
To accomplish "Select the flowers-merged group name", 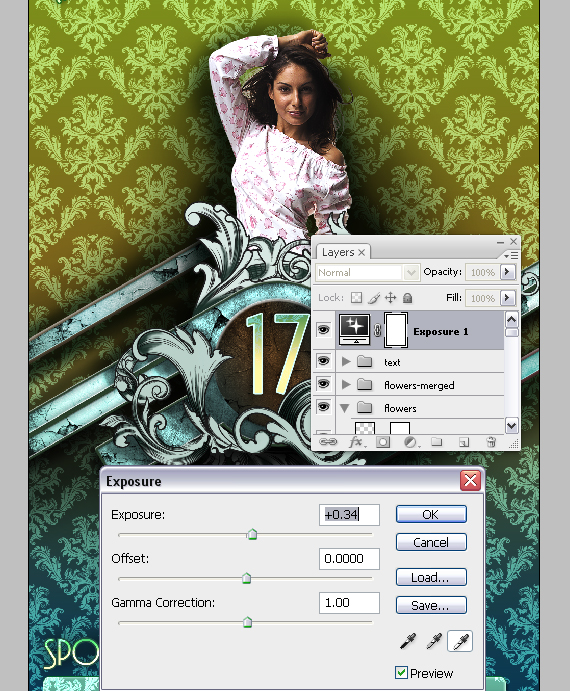I will (x=419, y=385).
